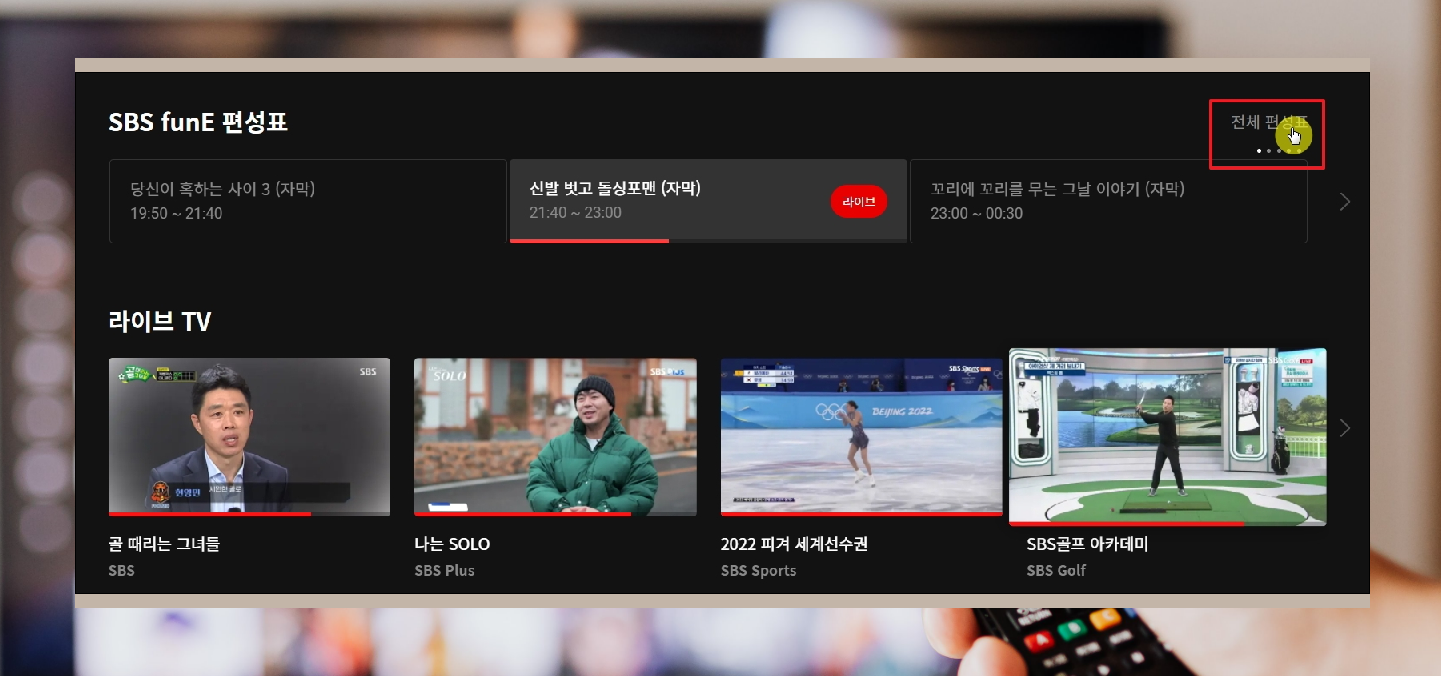Open the 전체 편성표 full schedule link

tap(1269, 123)
